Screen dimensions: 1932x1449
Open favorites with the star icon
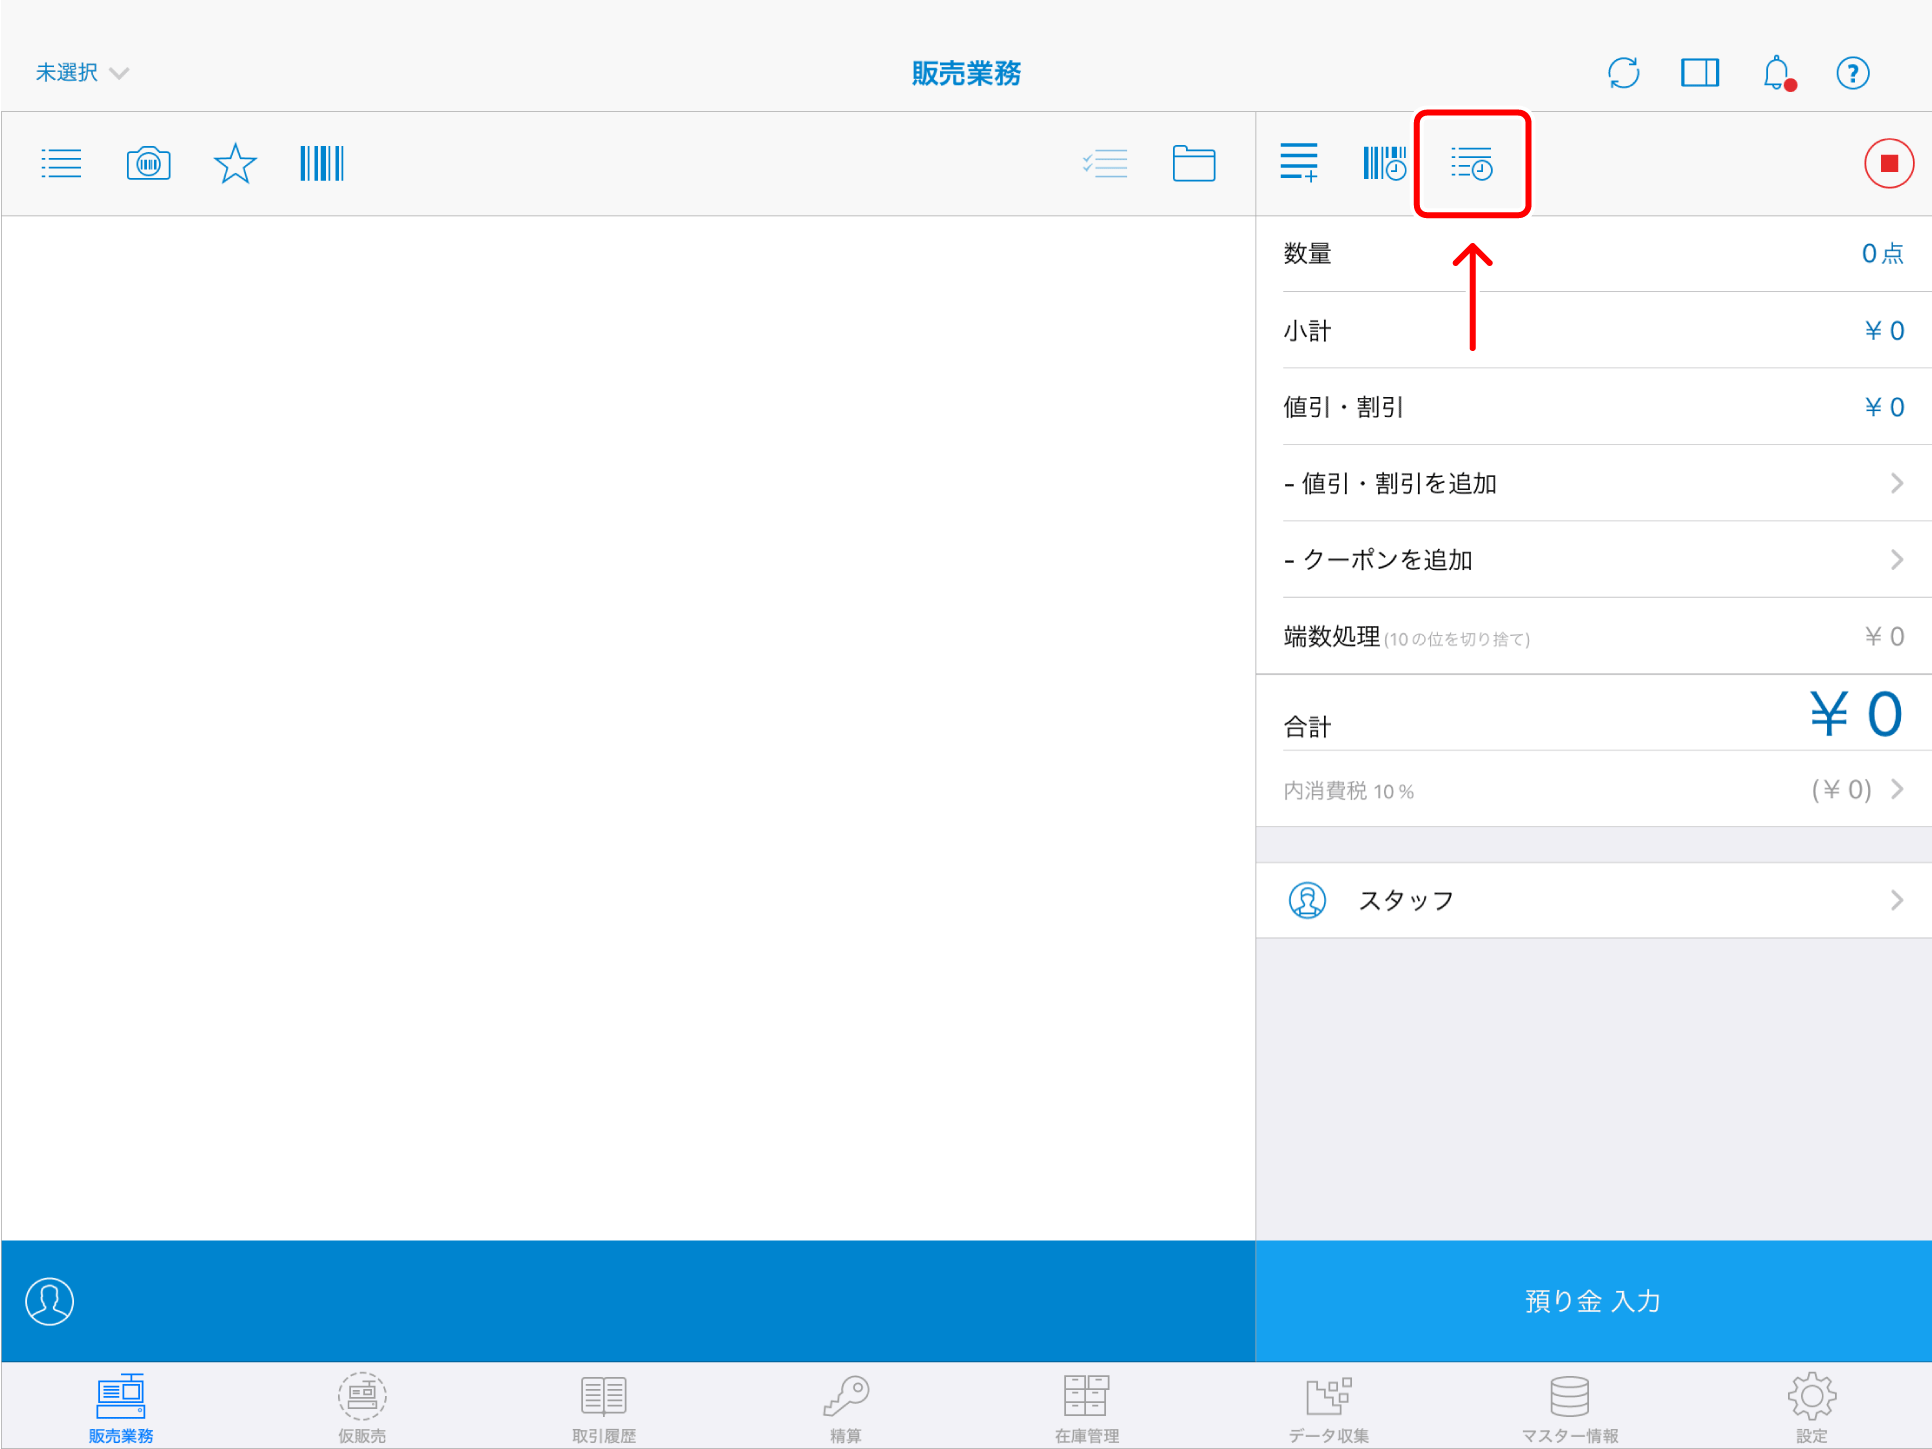[235, 163]
